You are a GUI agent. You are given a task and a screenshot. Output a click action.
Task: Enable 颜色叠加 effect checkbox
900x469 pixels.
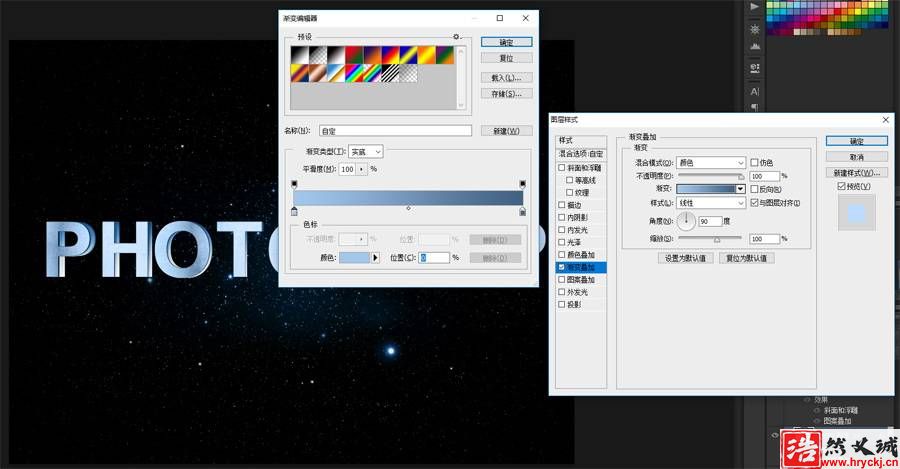[x=562, y=254]
